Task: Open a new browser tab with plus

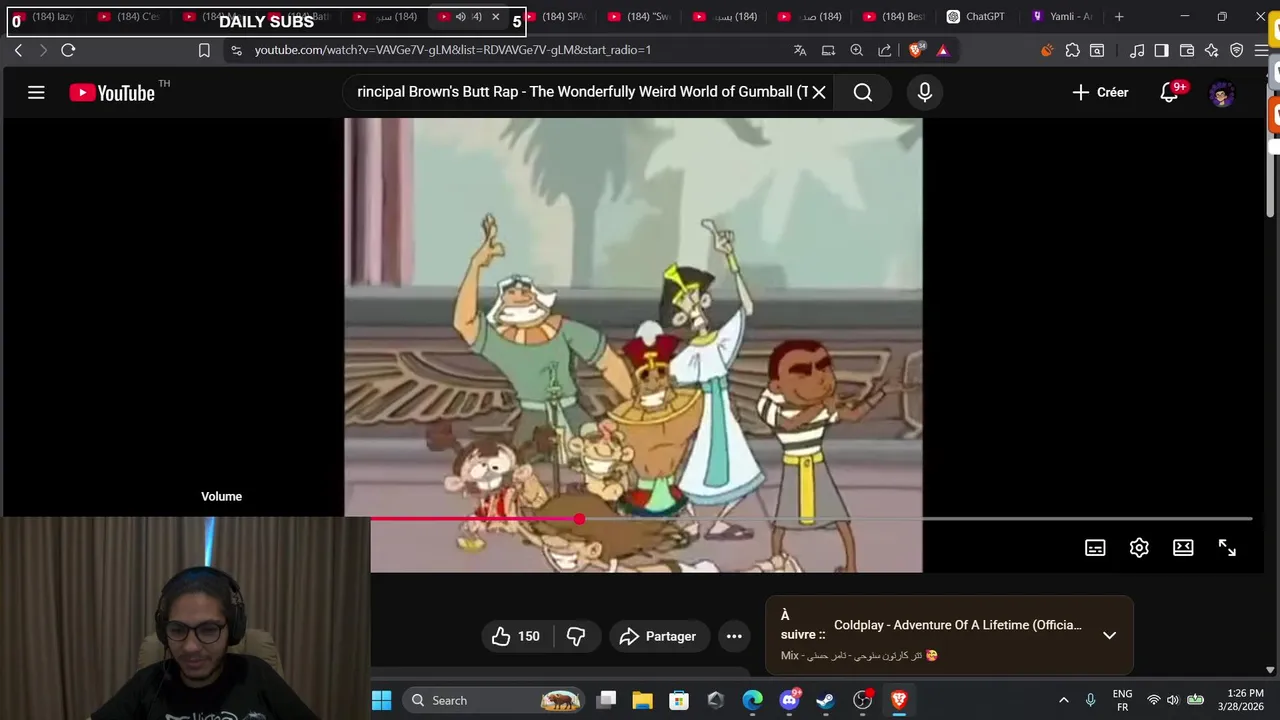Action: (x=1119, y=17)
